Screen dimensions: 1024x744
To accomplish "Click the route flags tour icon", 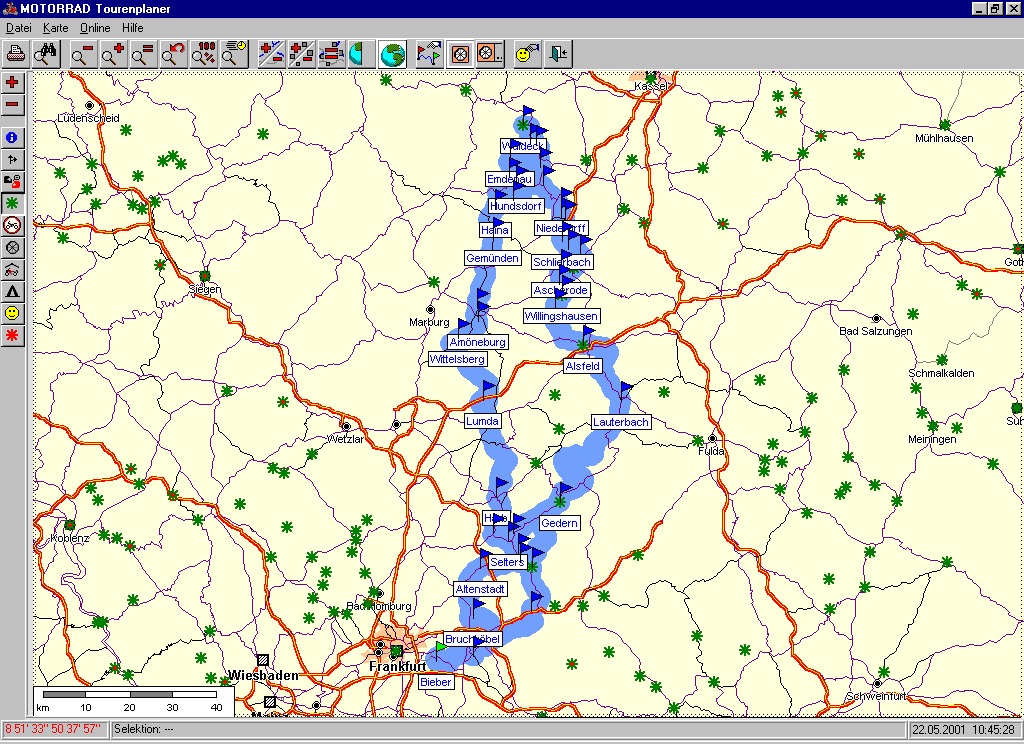I will 429,54.
